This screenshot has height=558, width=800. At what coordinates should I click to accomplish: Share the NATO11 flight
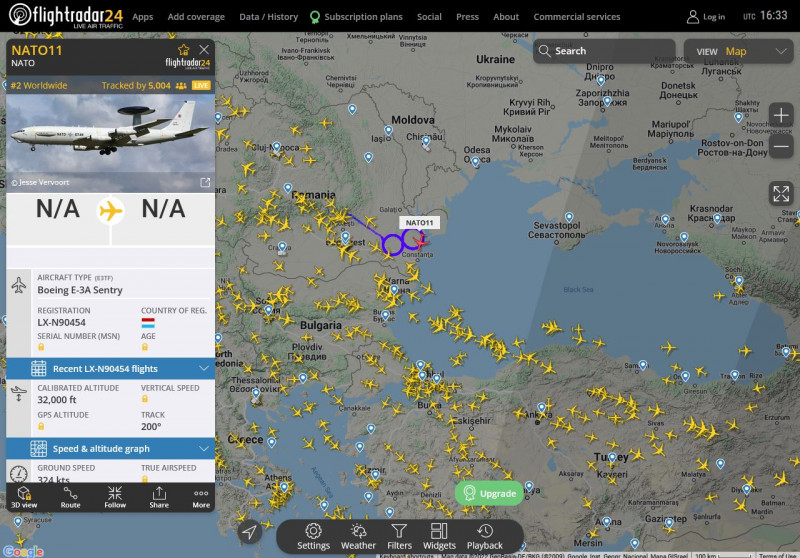[x=159, y=497]
